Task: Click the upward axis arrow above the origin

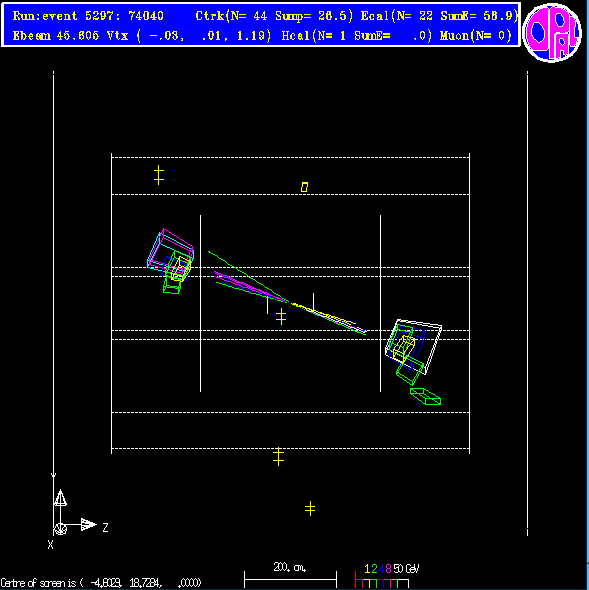Action: point(60,498)
